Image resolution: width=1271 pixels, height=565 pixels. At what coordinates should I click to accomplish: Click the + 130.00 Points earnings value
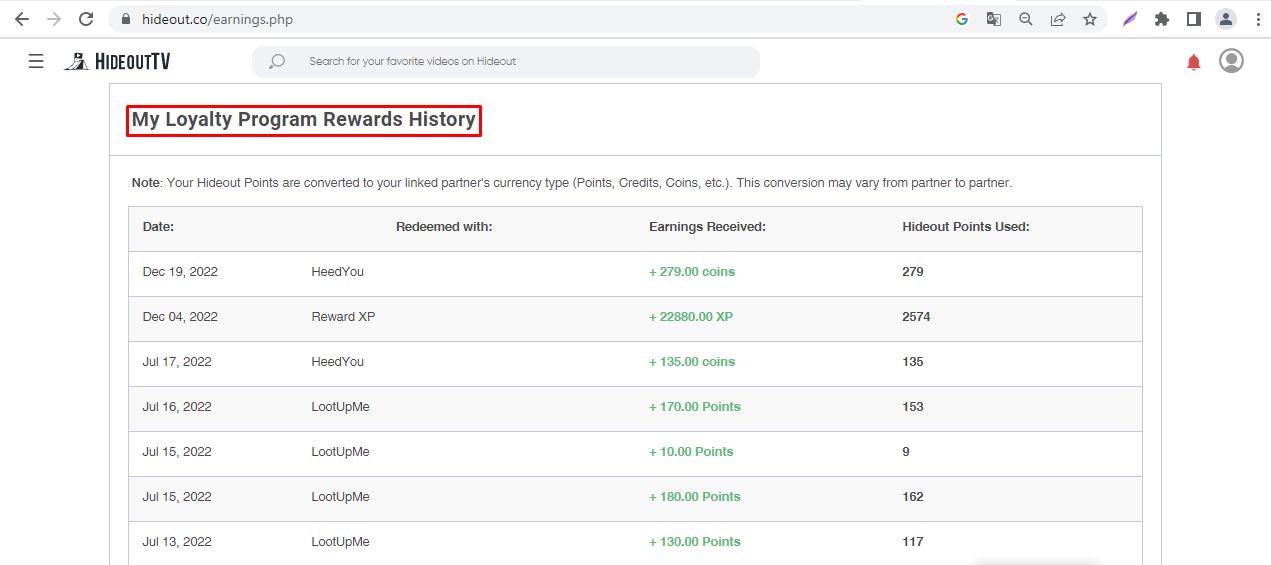pyautogui.click(x=695, y=542)
